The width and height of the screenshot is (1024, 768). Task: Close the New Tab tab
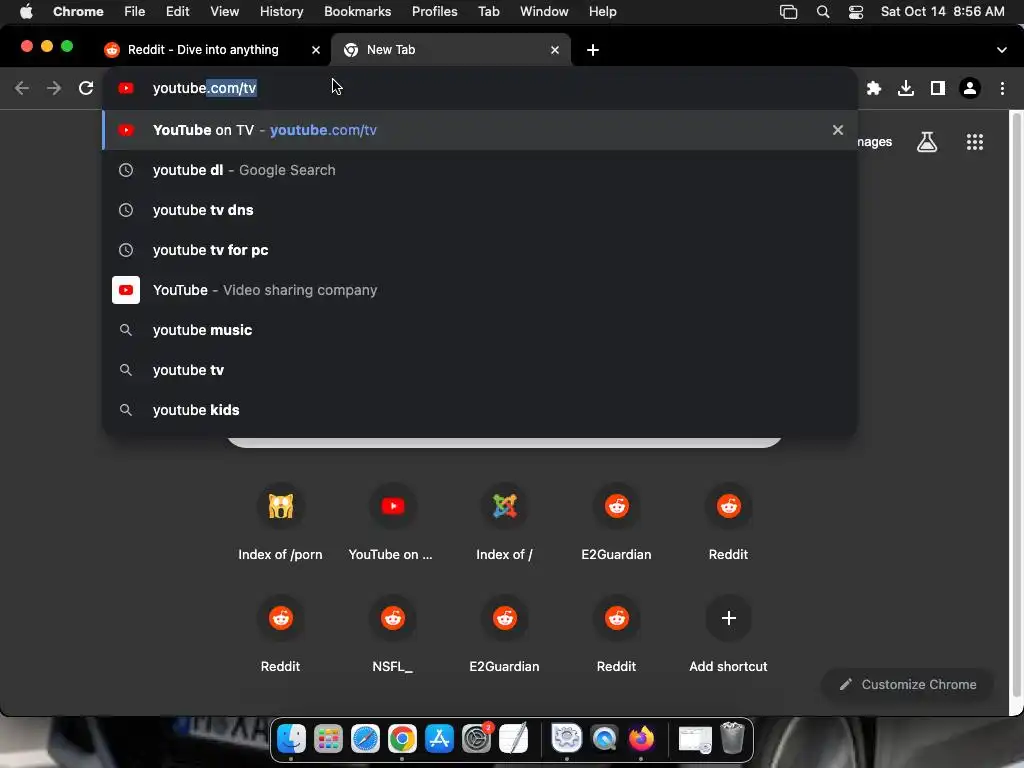pyautogui.click(x=554, y=50)
